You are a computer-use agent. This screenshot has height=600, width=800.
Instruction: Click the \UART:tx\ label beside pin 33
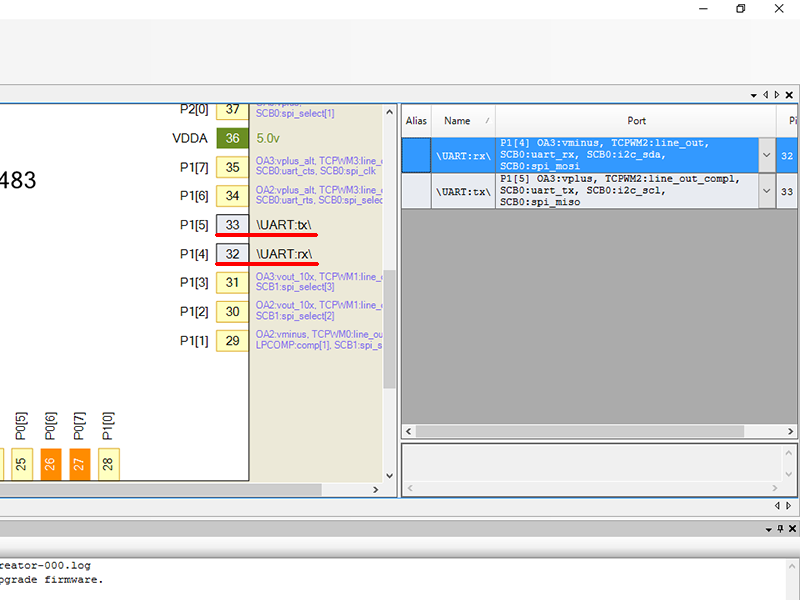point(284,225)
